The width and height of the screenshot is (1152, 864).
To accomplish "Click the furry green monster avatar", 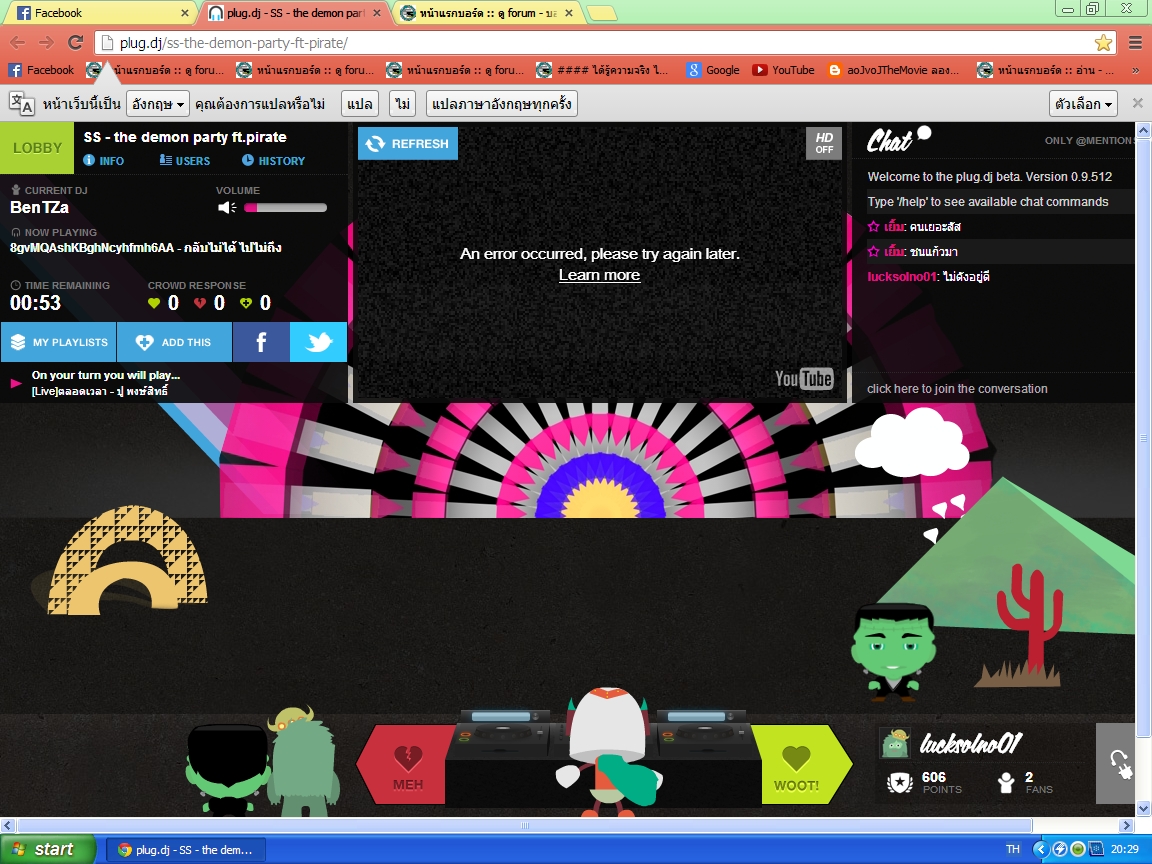I will [303, 762].
